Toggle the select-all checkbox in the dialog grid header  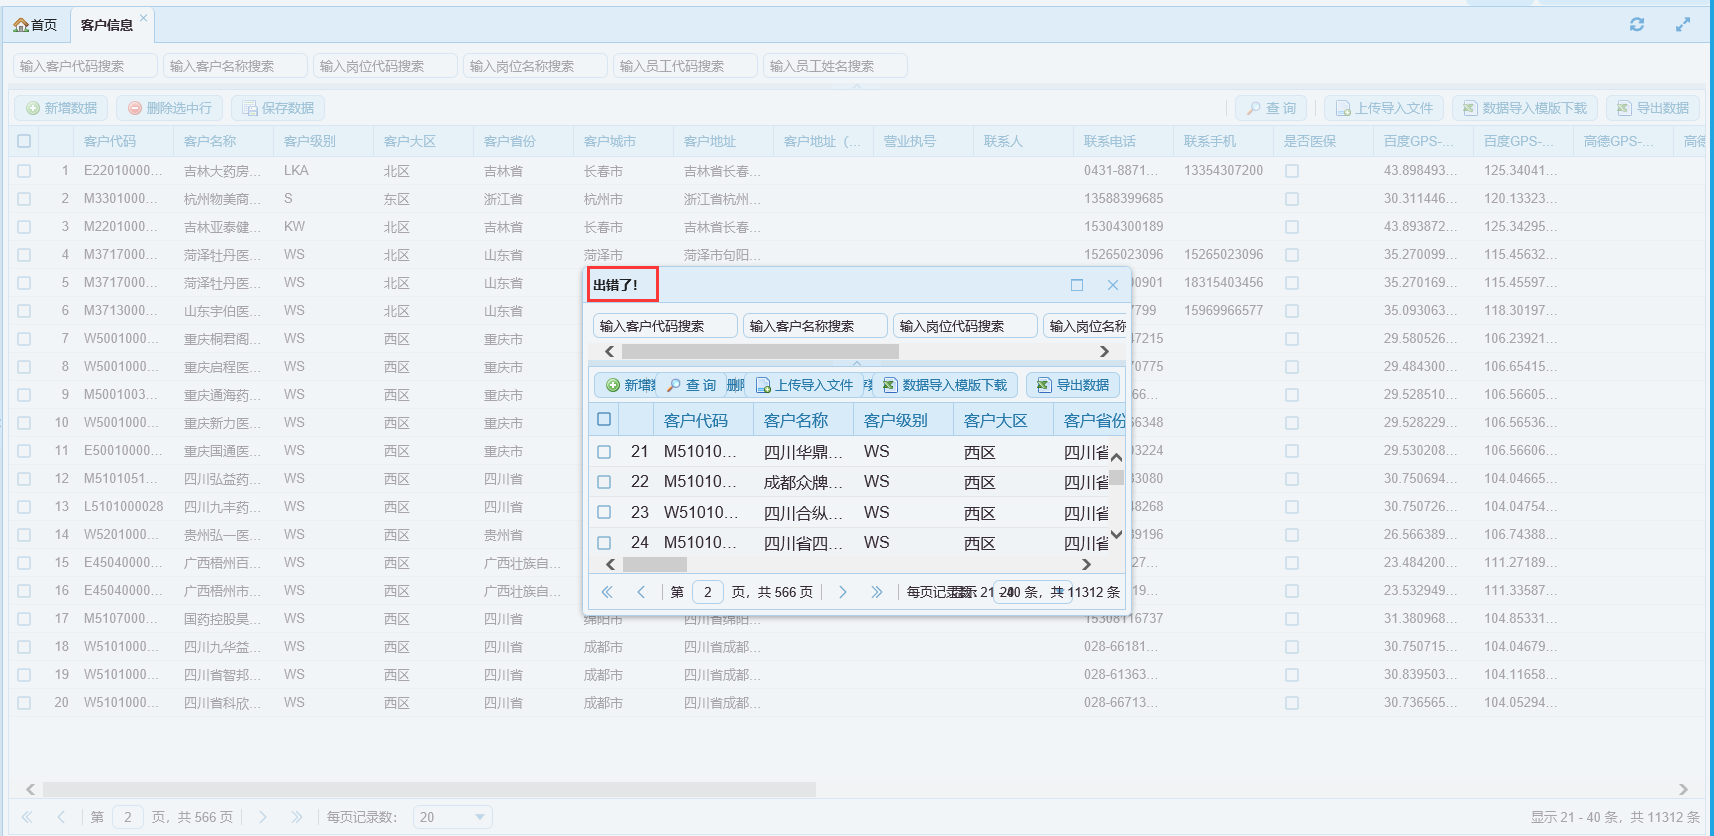pyautogui.click(x=604, y=420)
